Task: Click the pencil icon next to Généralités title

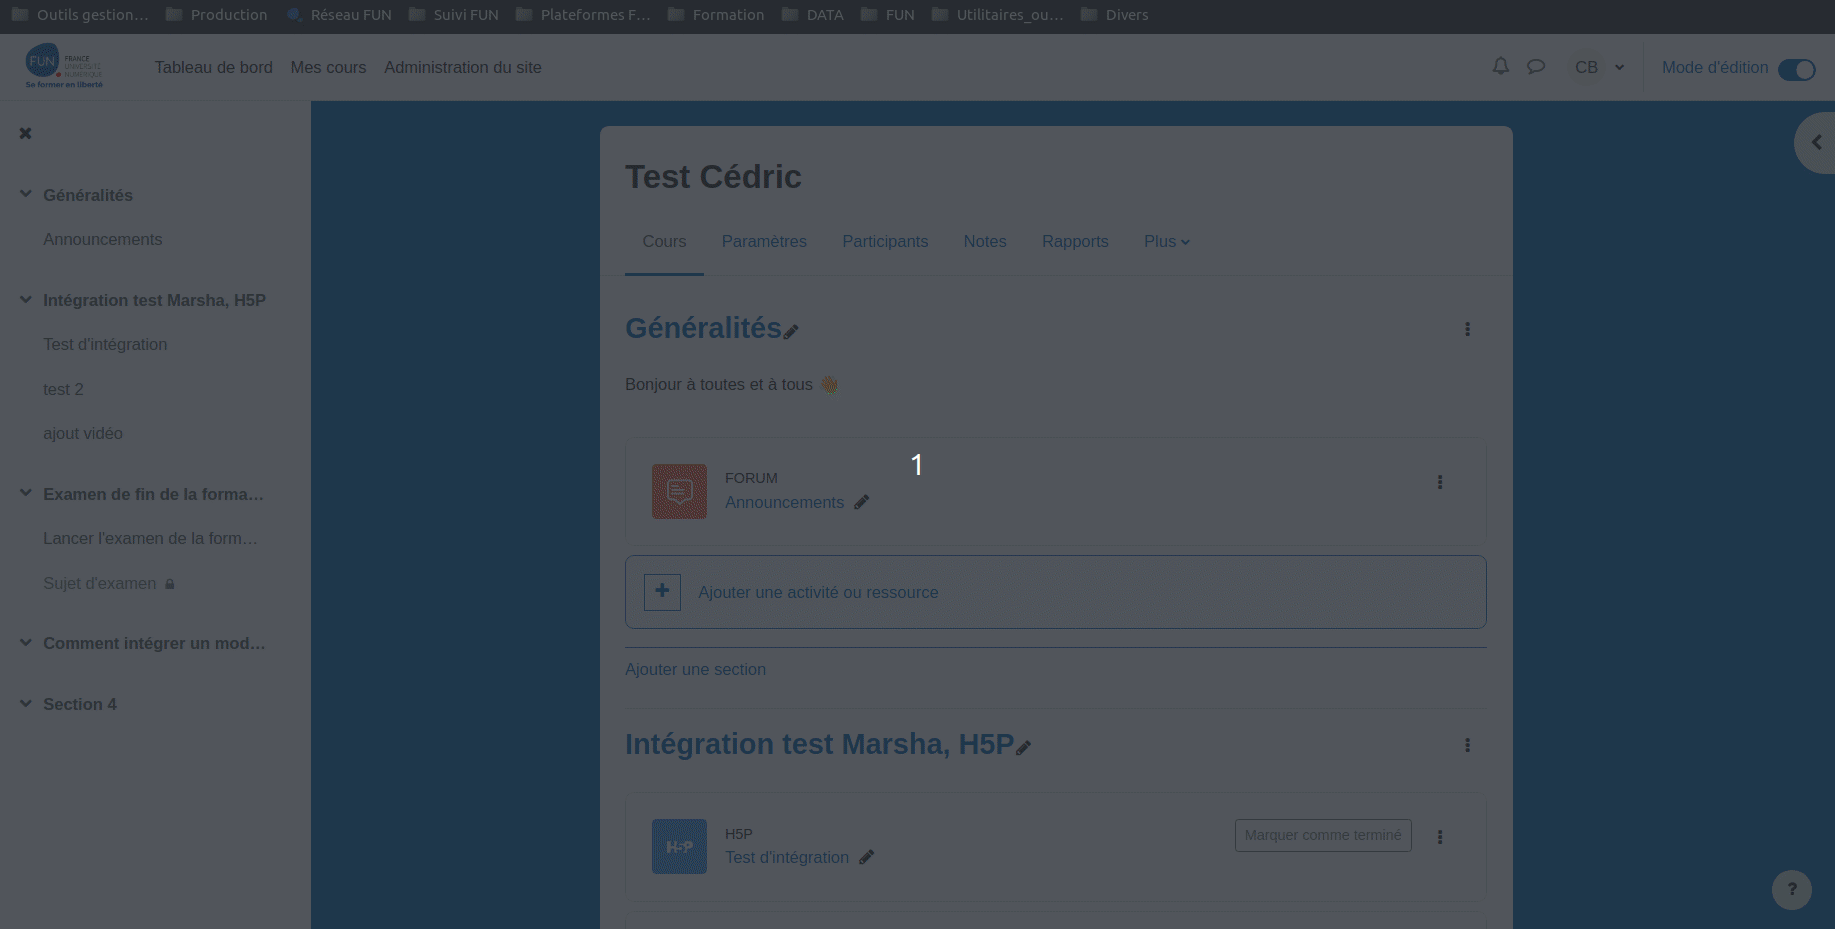Action: pyautogui.click(x=791, y=332)
